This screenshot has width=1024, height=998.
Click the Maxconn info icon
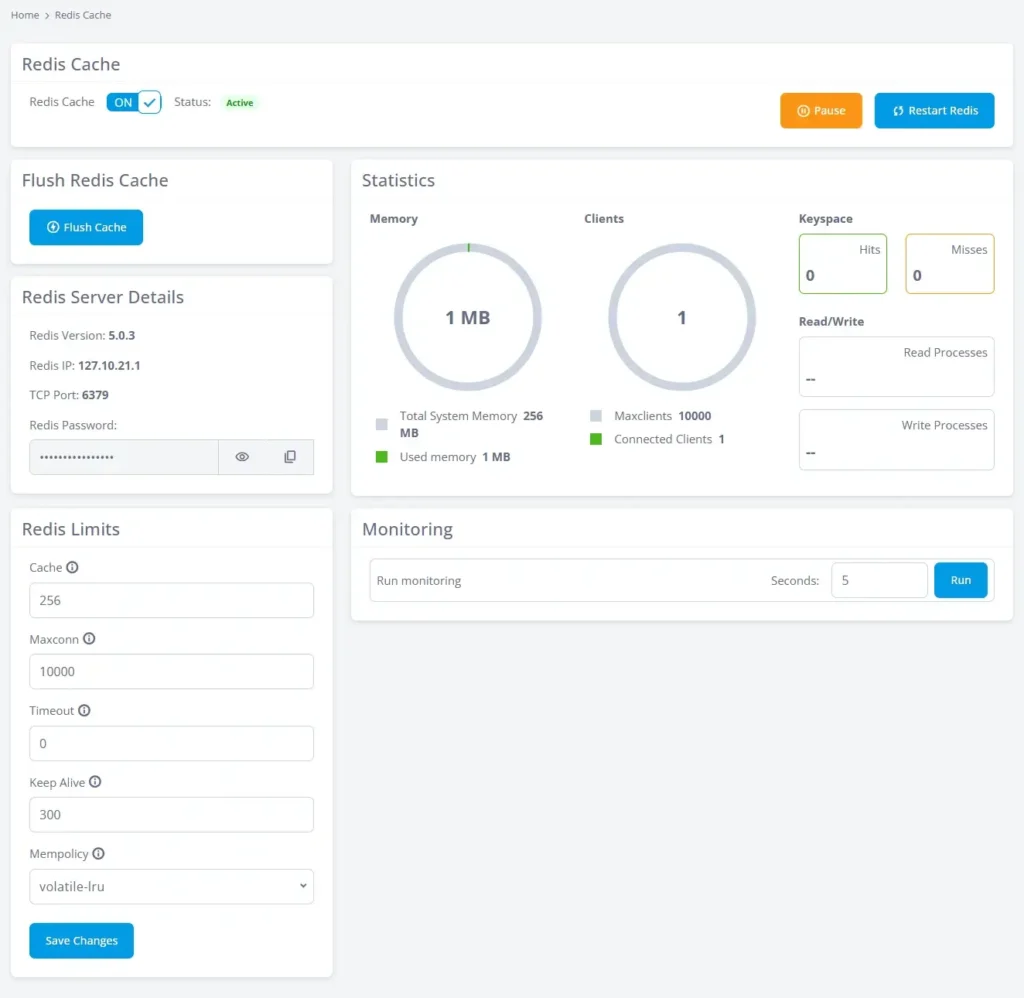point(88,639)
